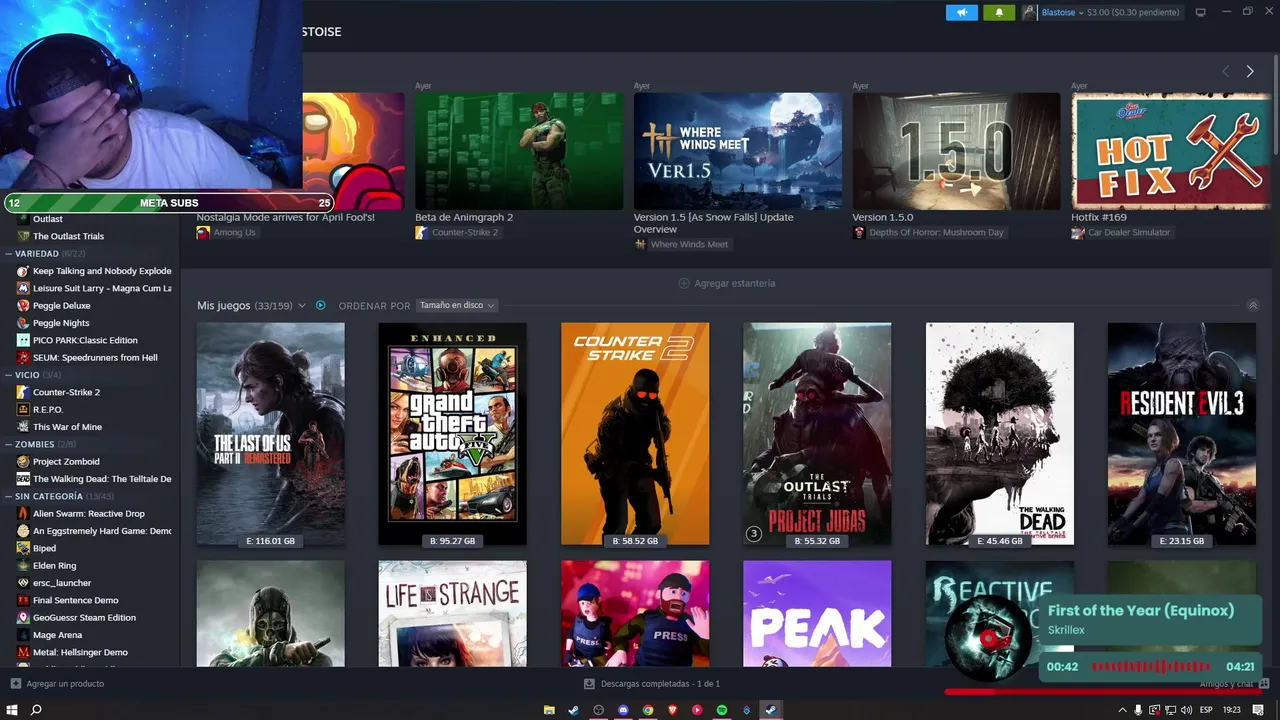1280x720 pixels.
Task: Collapse the ZOMBIES category
Action: pyautogui.click(x=9, y=444)
